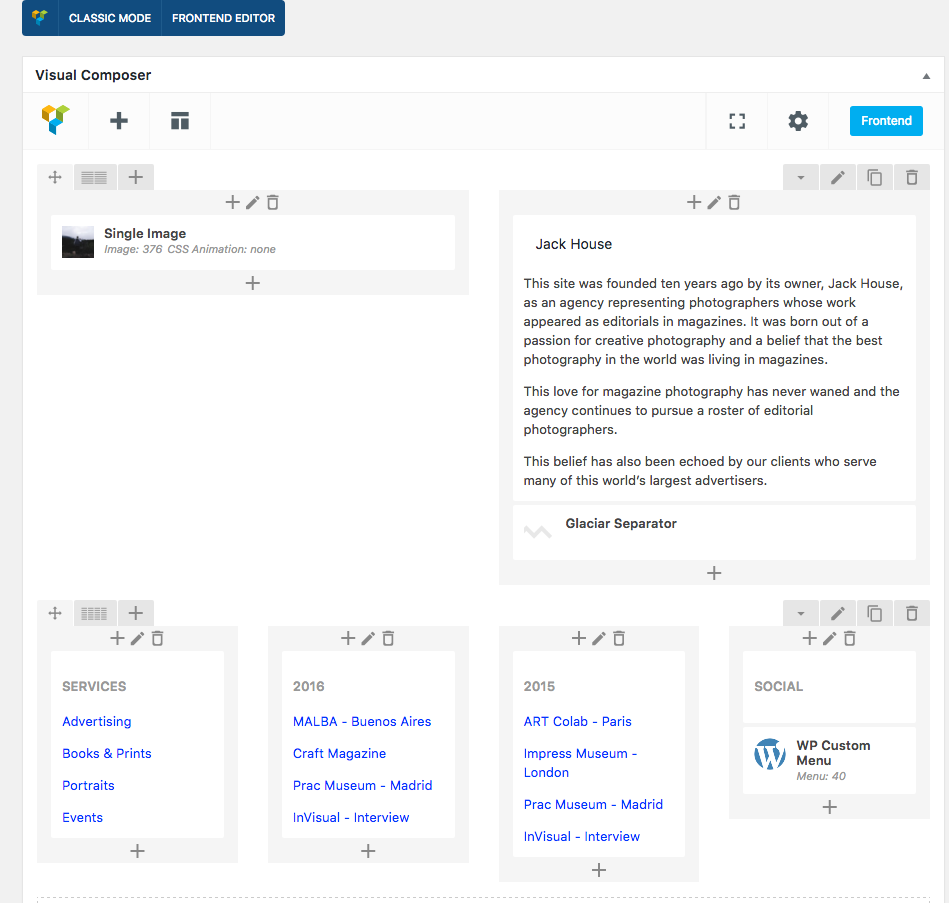The image size is (949, 903).
Task: Click the blue Frontend button
Action: coord(886,121)
